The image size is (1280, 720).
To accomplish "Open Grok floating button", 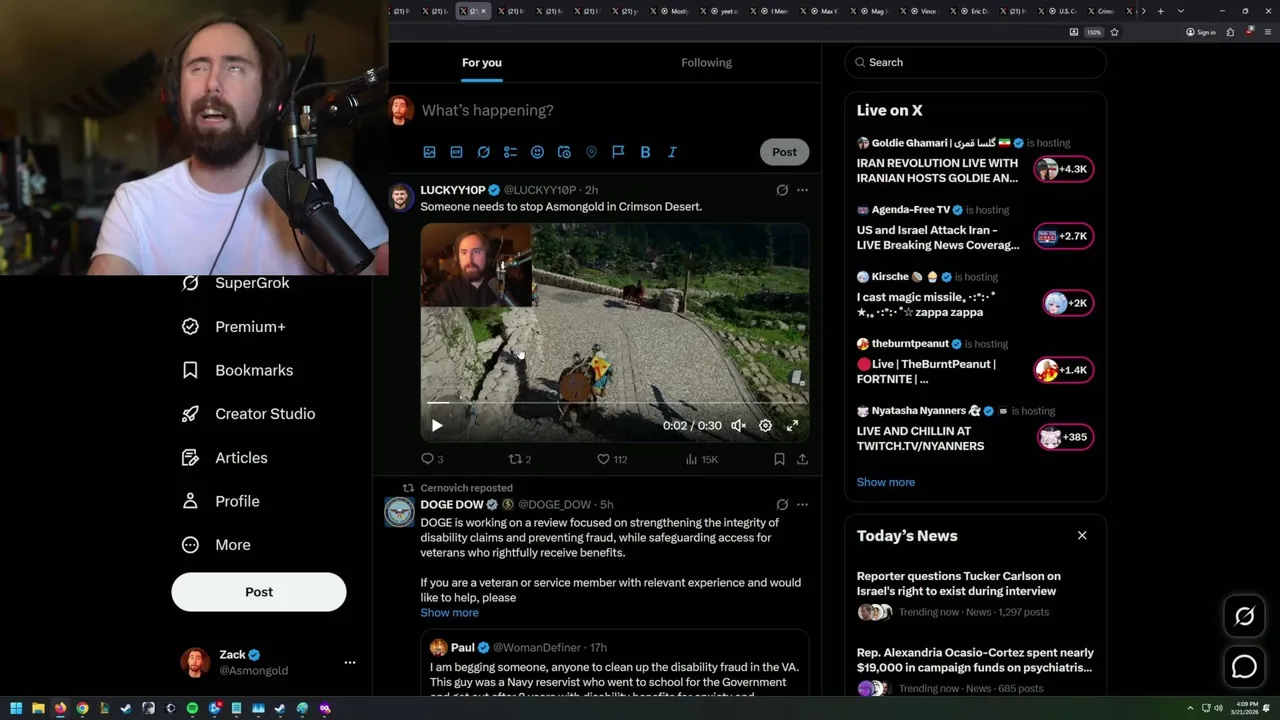I will (x=1244, y=616).
